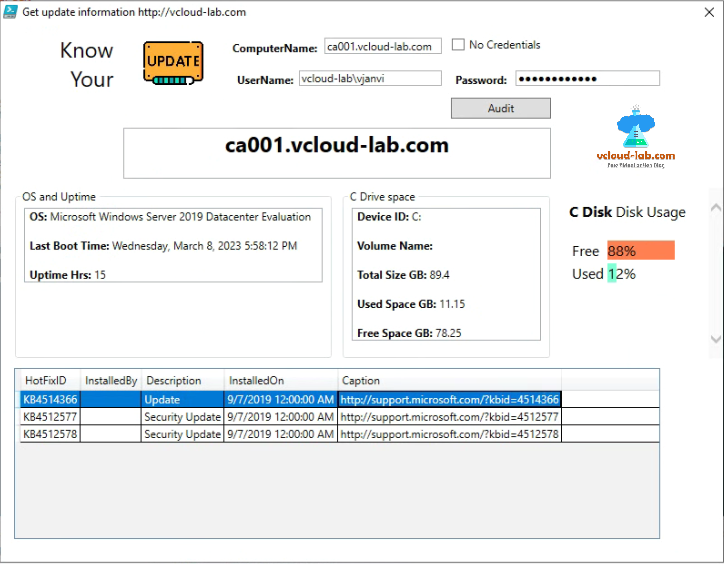The height and width of the screenshot is (564, 724).
Task: Click caption link ending kbid=4514366
Action: coord(450,400)
